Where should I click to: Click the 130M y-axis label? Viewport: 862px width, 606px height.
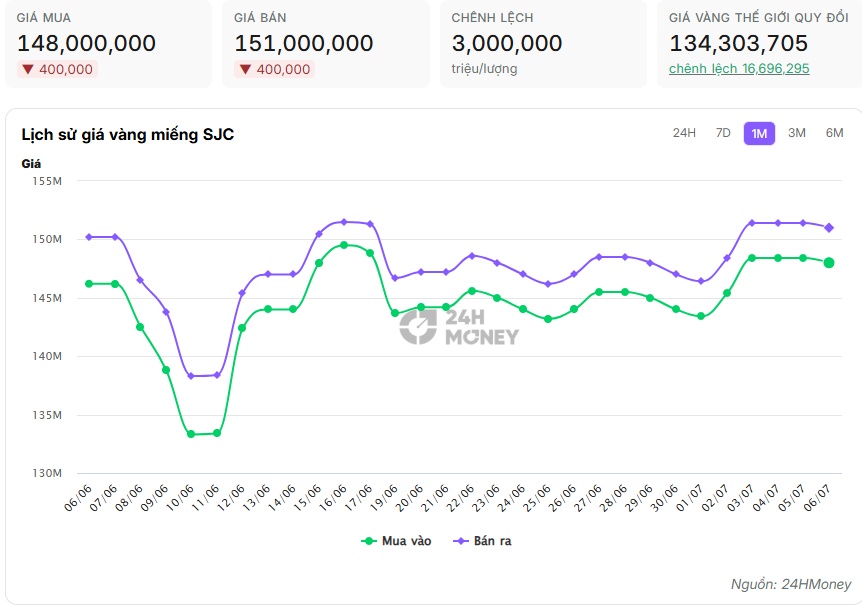click(x=47, y=473)
